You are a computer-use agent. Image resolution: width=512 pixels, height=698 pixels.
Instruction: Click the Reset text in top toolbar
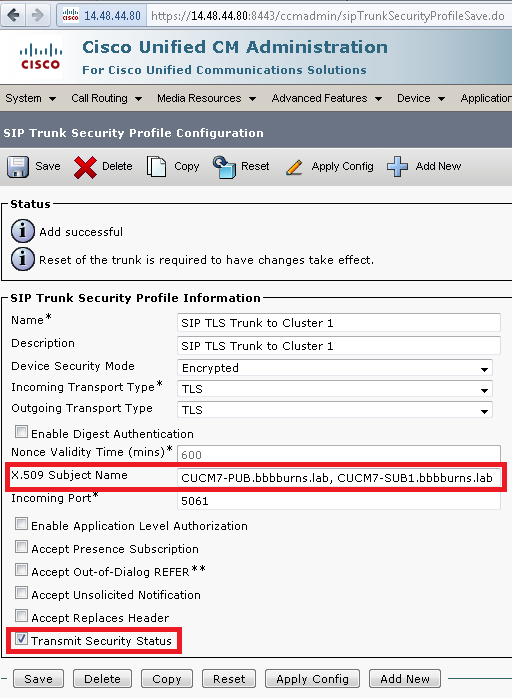[x=255, y=166]
